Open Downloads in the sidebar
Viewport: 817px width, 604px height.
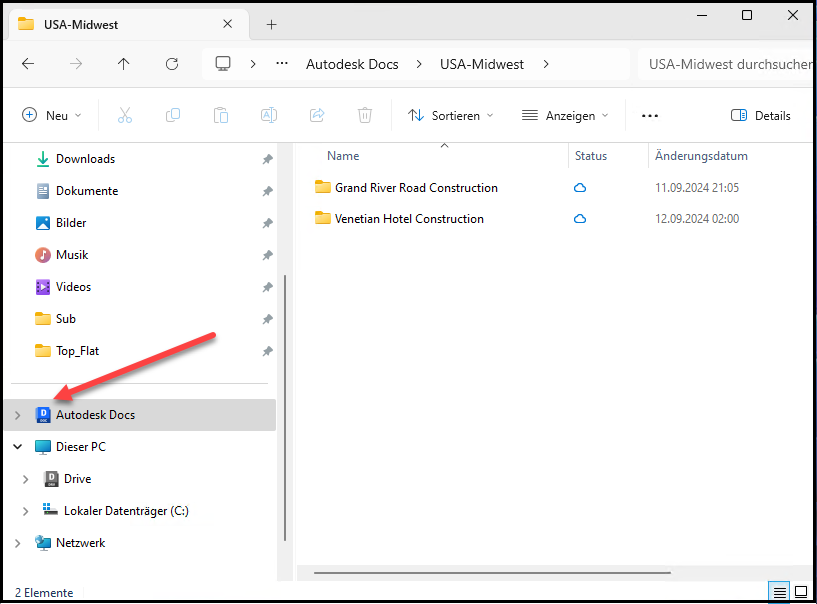click(x=85, y=159)
